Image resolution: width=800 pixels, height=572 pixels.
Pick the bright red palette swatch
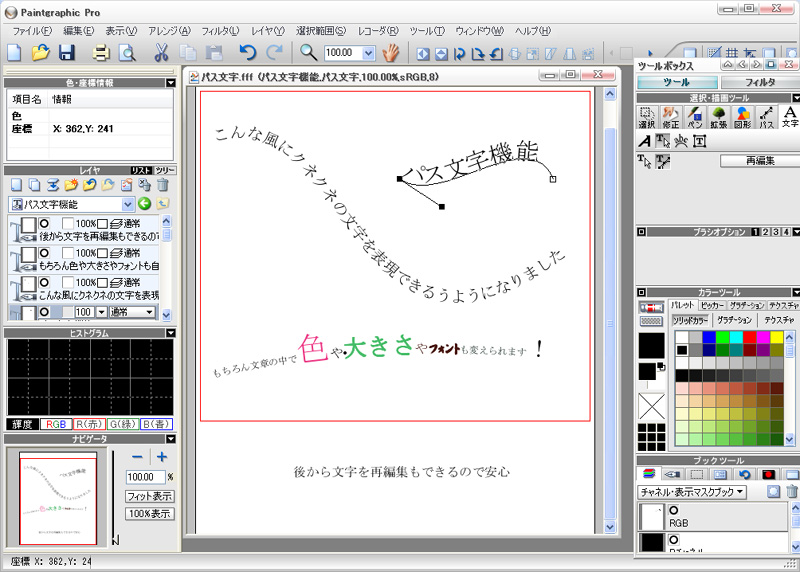click(749, 337)
